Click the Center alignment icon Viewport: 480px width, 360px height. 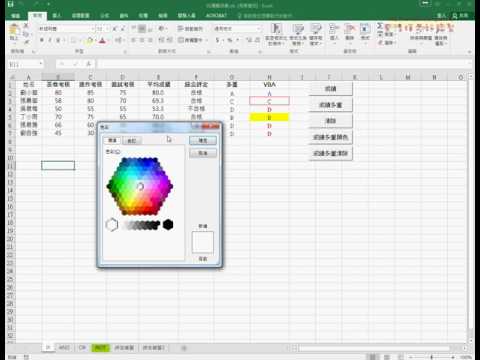(x=142, y=40)
